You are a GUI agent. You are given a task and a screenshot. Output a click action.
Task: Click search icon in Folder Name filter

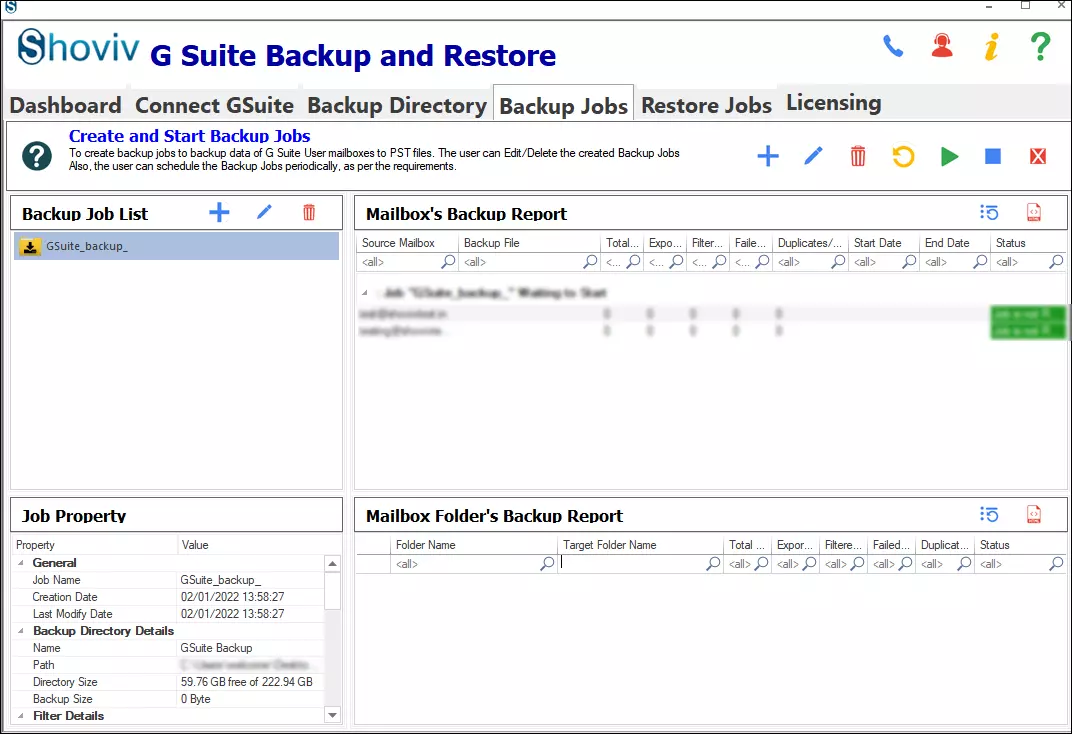(x=548, y=563)
